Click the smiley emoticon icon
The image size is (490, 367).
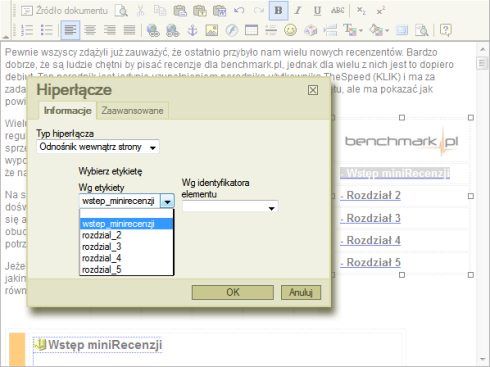tap(291, 30)
